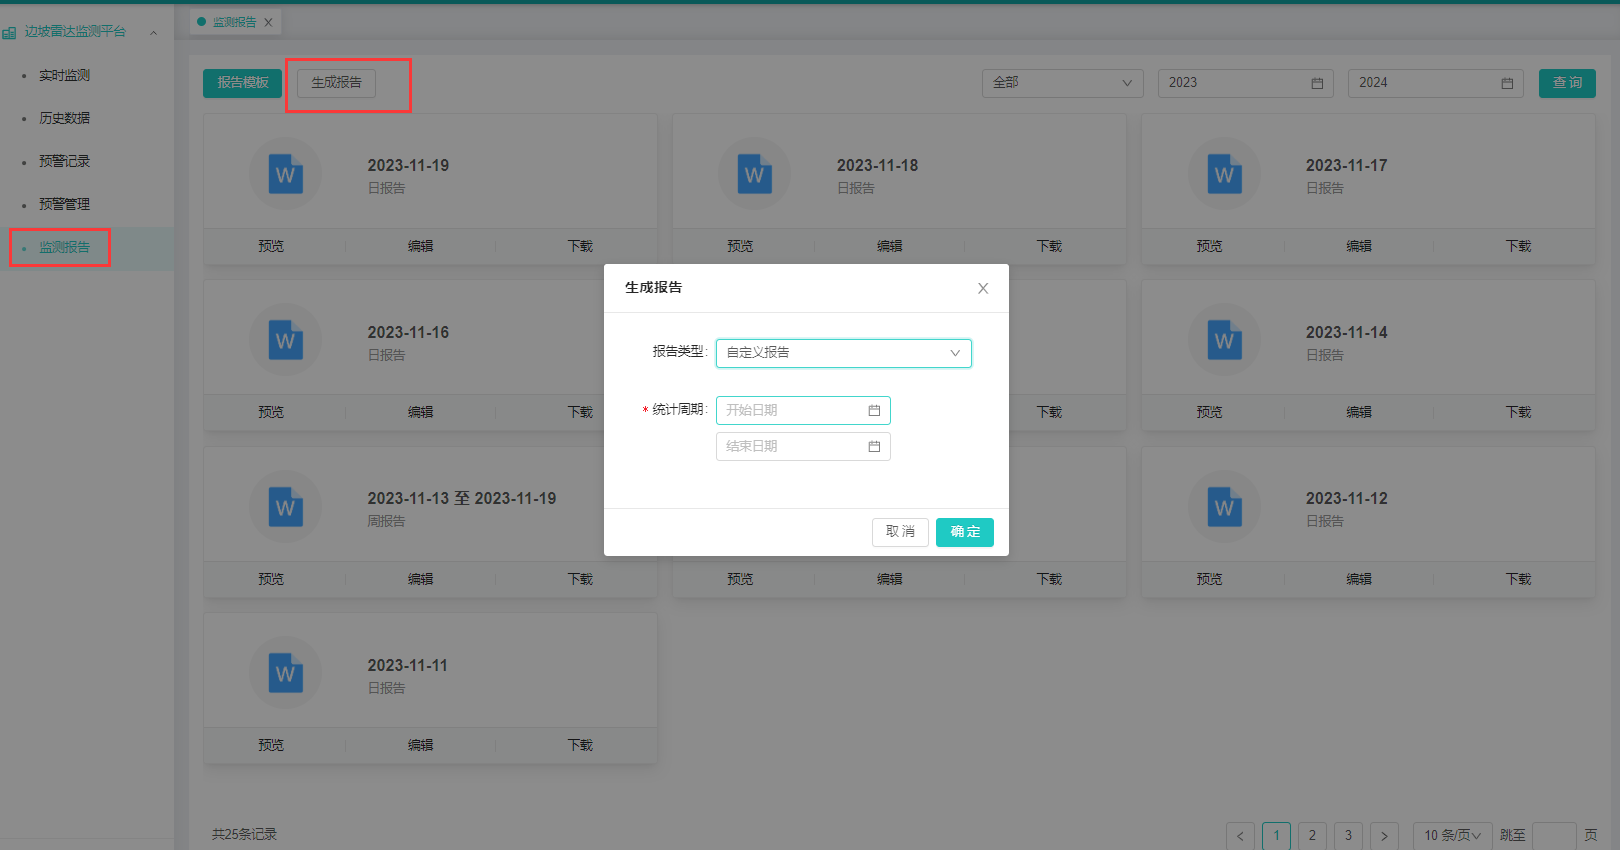Click calendar icon in the 2024 date filter
The height and width of the screenshot is (850, 1620).
pos(1507,83)
